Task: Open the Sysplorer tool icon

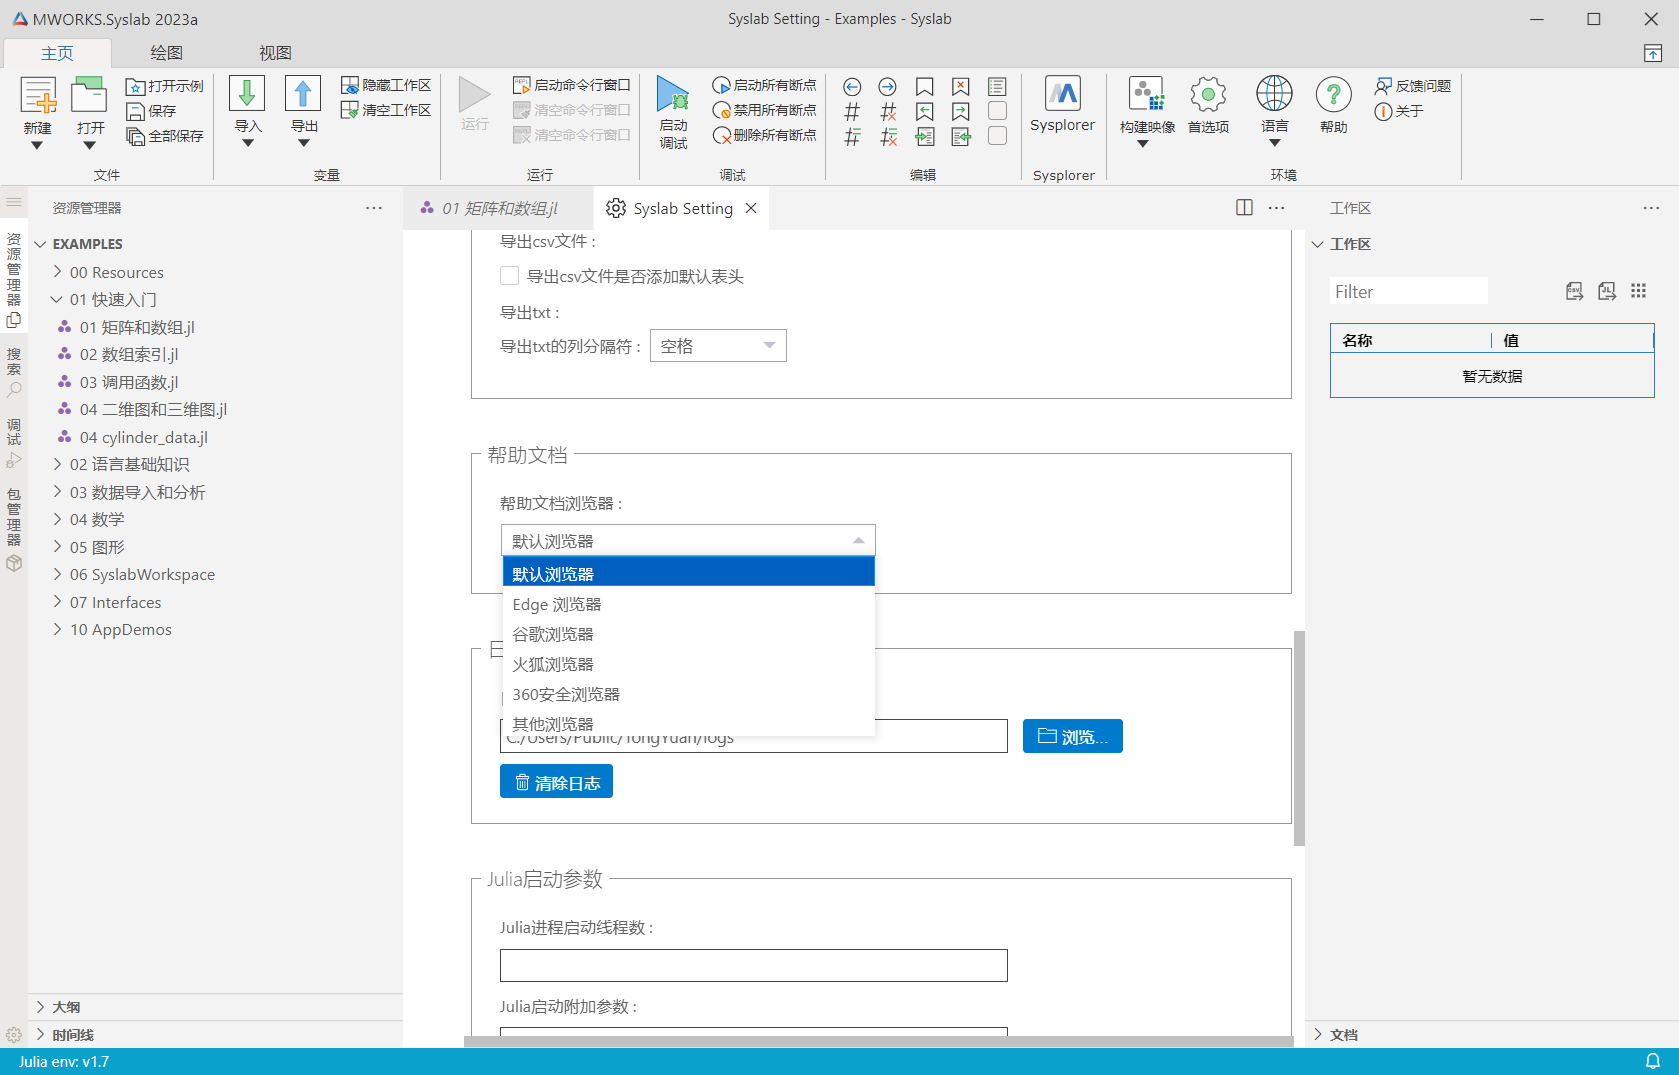Action: point(1062,95)
